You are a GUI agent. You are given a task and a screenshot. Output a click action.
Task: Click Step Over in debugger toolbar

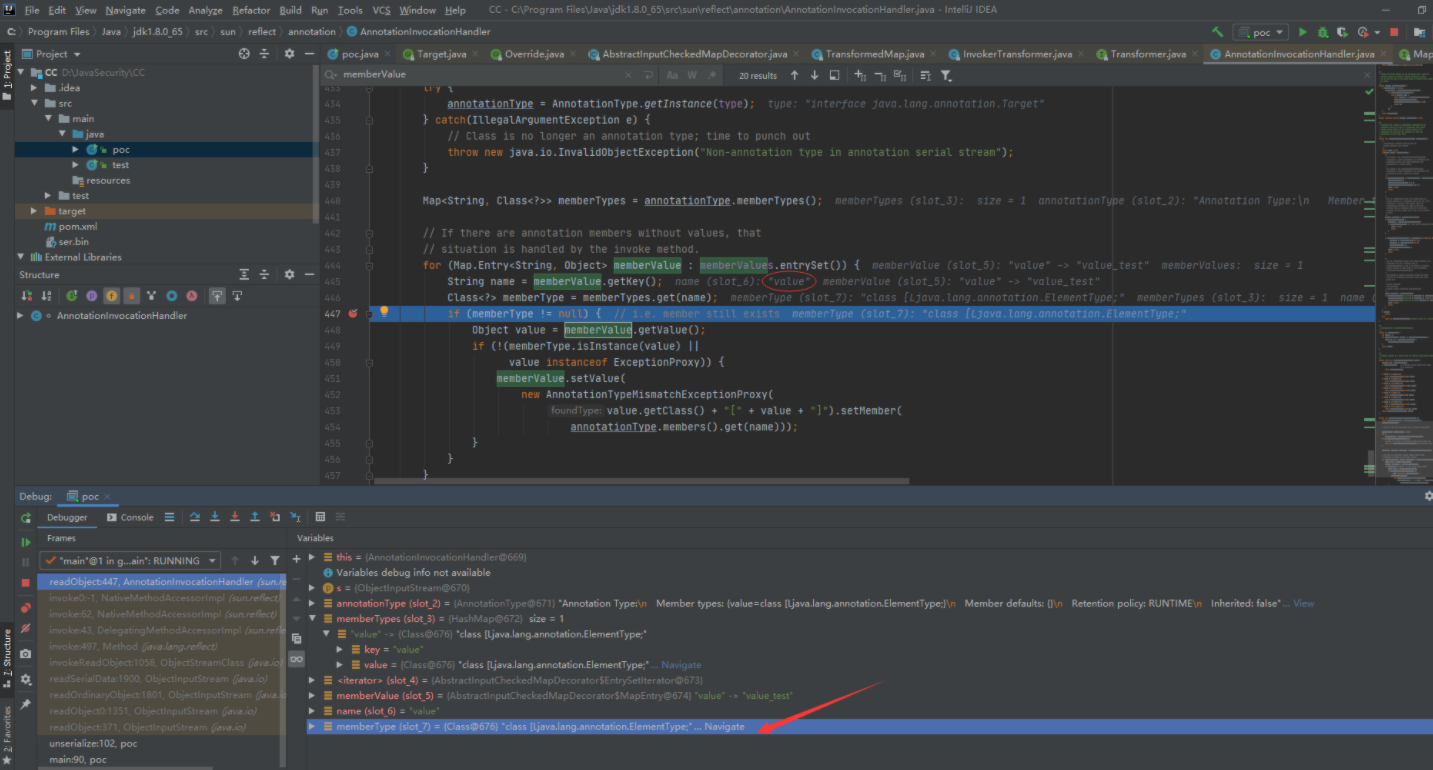tap(194, 517)
